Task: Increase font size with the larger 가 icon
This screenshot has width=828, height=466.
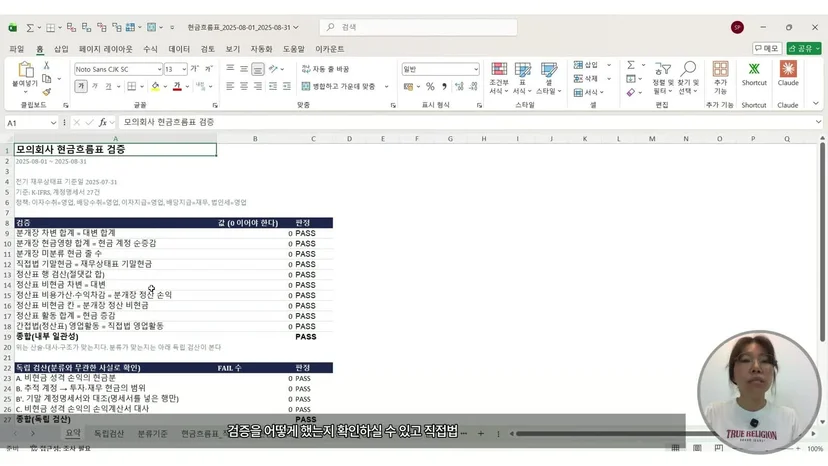Action: point(194,69)
